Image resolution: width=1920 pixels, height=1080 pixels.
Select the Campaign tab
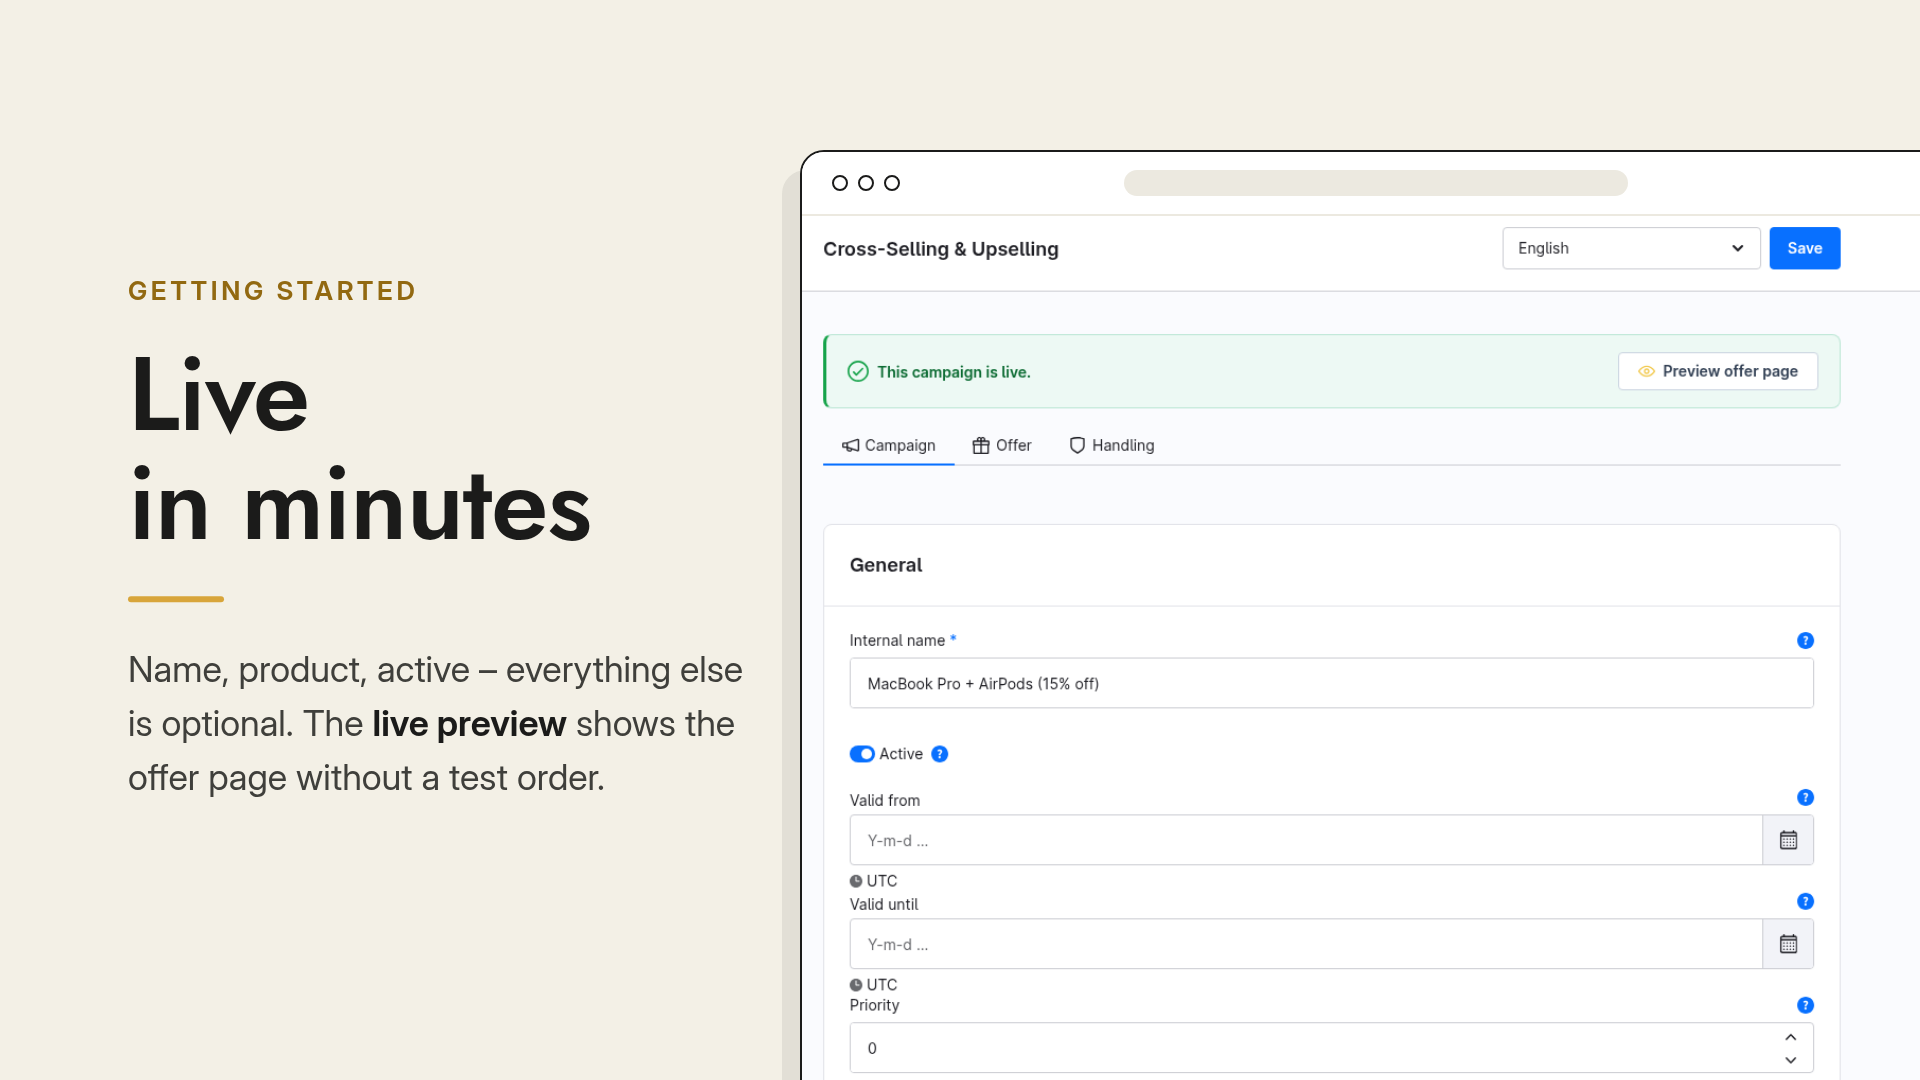pos(888,446)
